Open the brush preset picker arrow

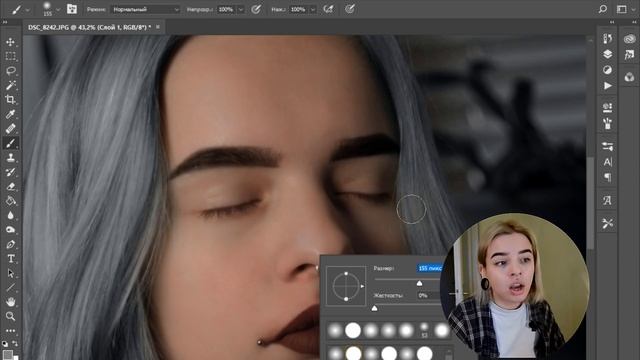click(58, 9)
